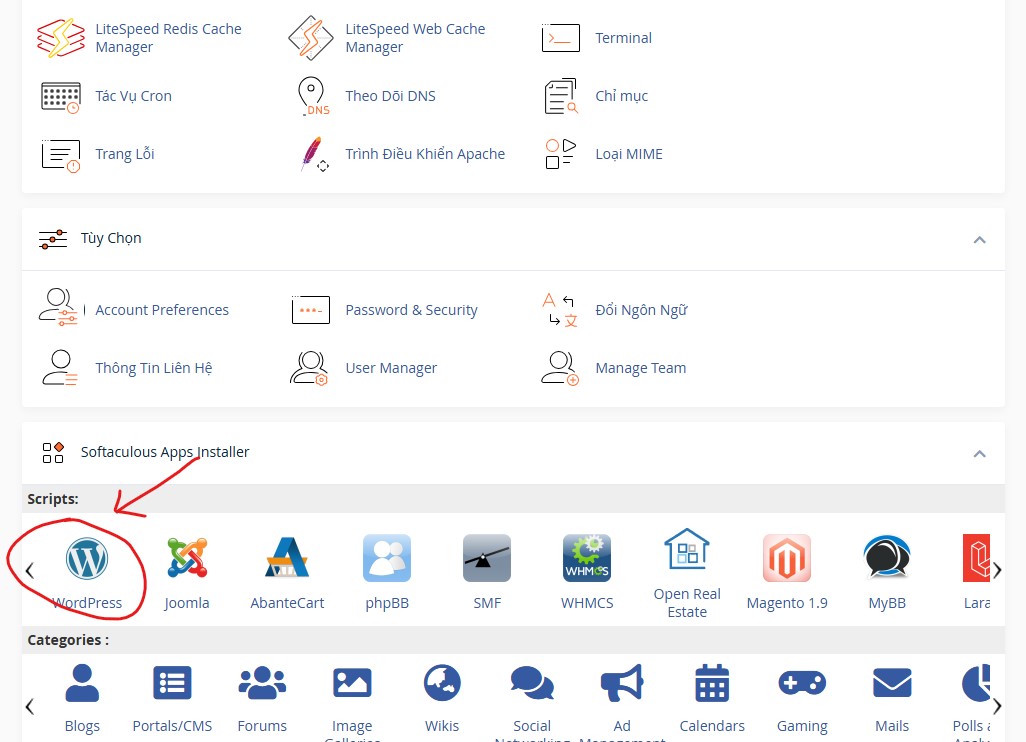Select the Calendars category
The image size is (1026, 742).
click(712, 684)
